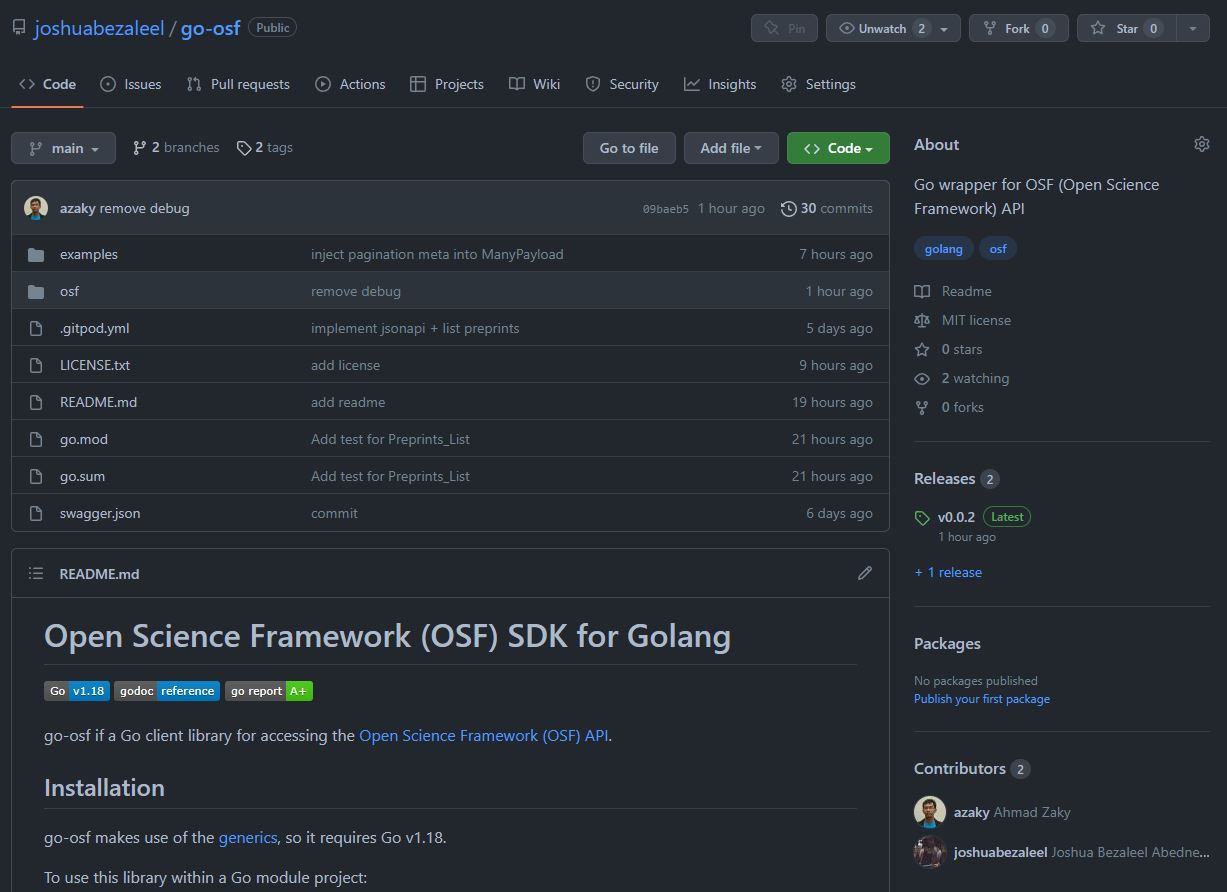Open the Star lists dropdown arrow
The image size is (1227, 892).
coord(1192,28)
